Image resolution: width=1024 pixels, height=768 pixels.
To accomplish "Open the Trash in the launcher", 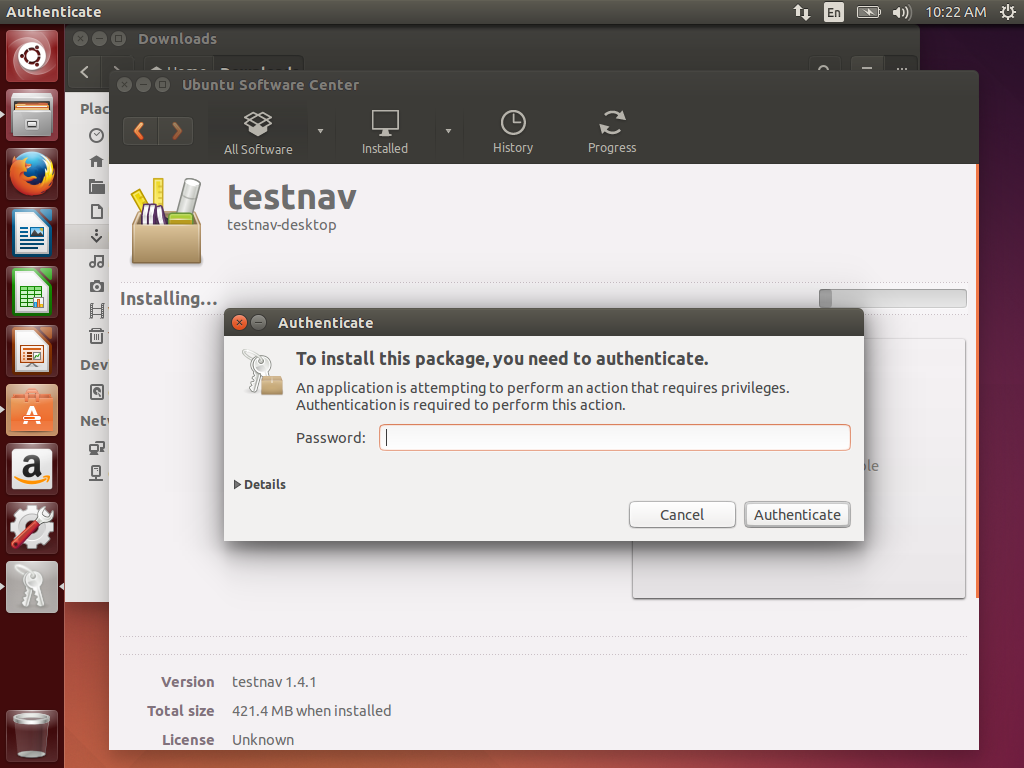I will pyautogui.click(x=33, y=735).
